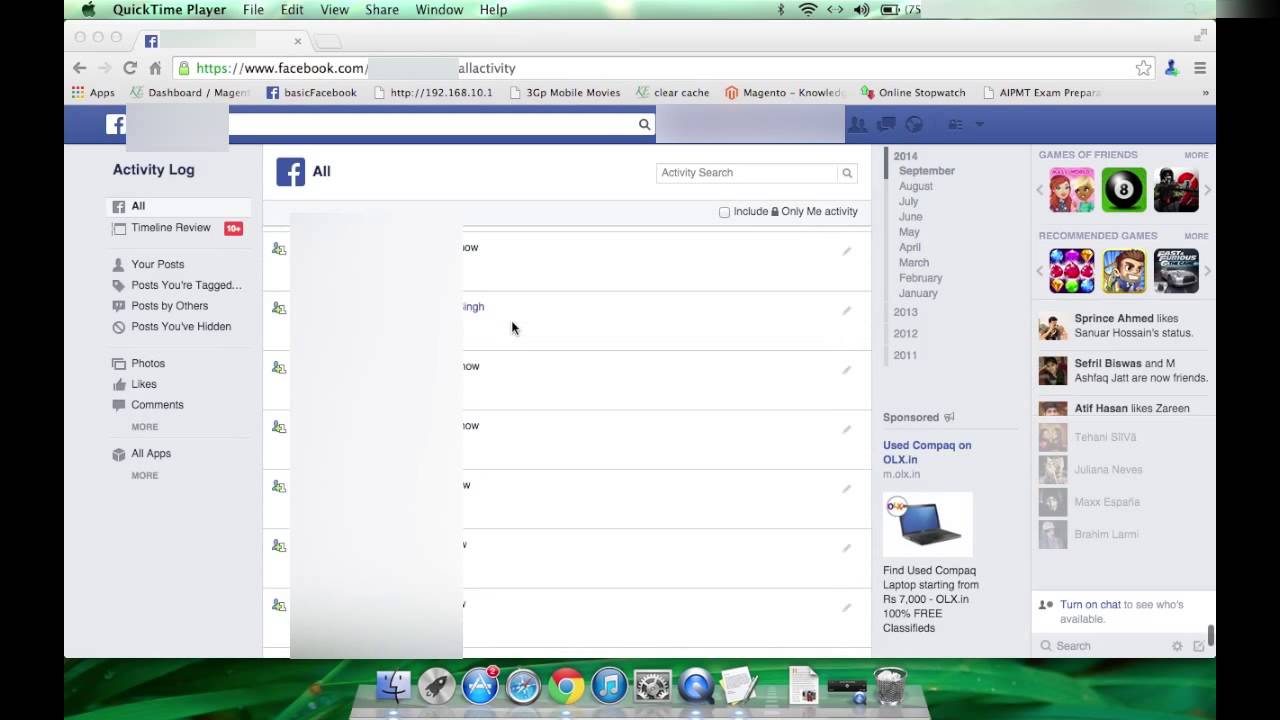This screenshot has width=1280, height=720.
Task: Open the Trash in the Dock
Action: [889, 686]
